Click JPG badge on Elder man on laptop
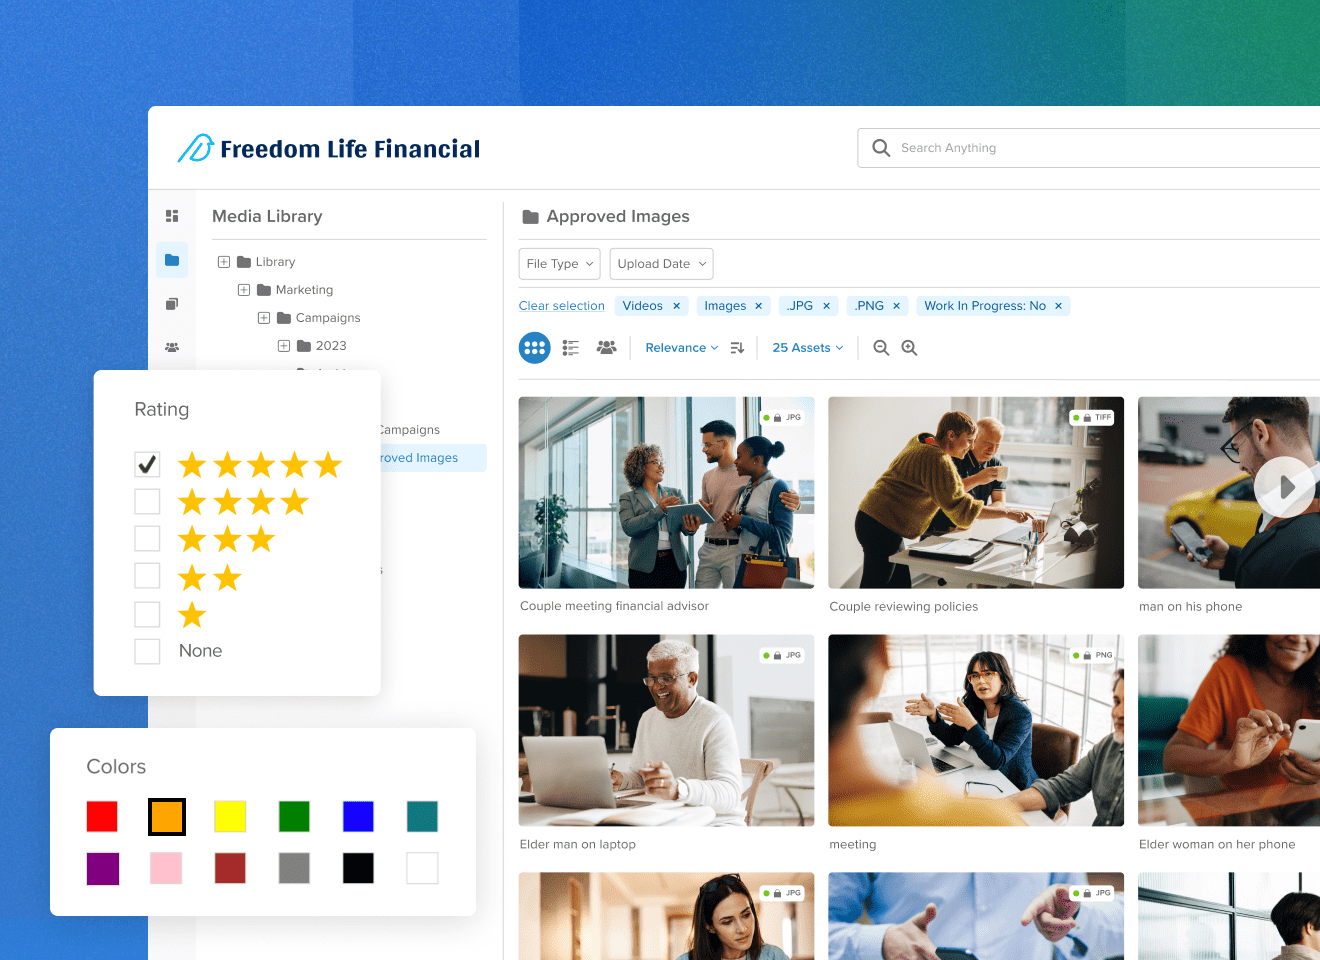 pos(783,656)
